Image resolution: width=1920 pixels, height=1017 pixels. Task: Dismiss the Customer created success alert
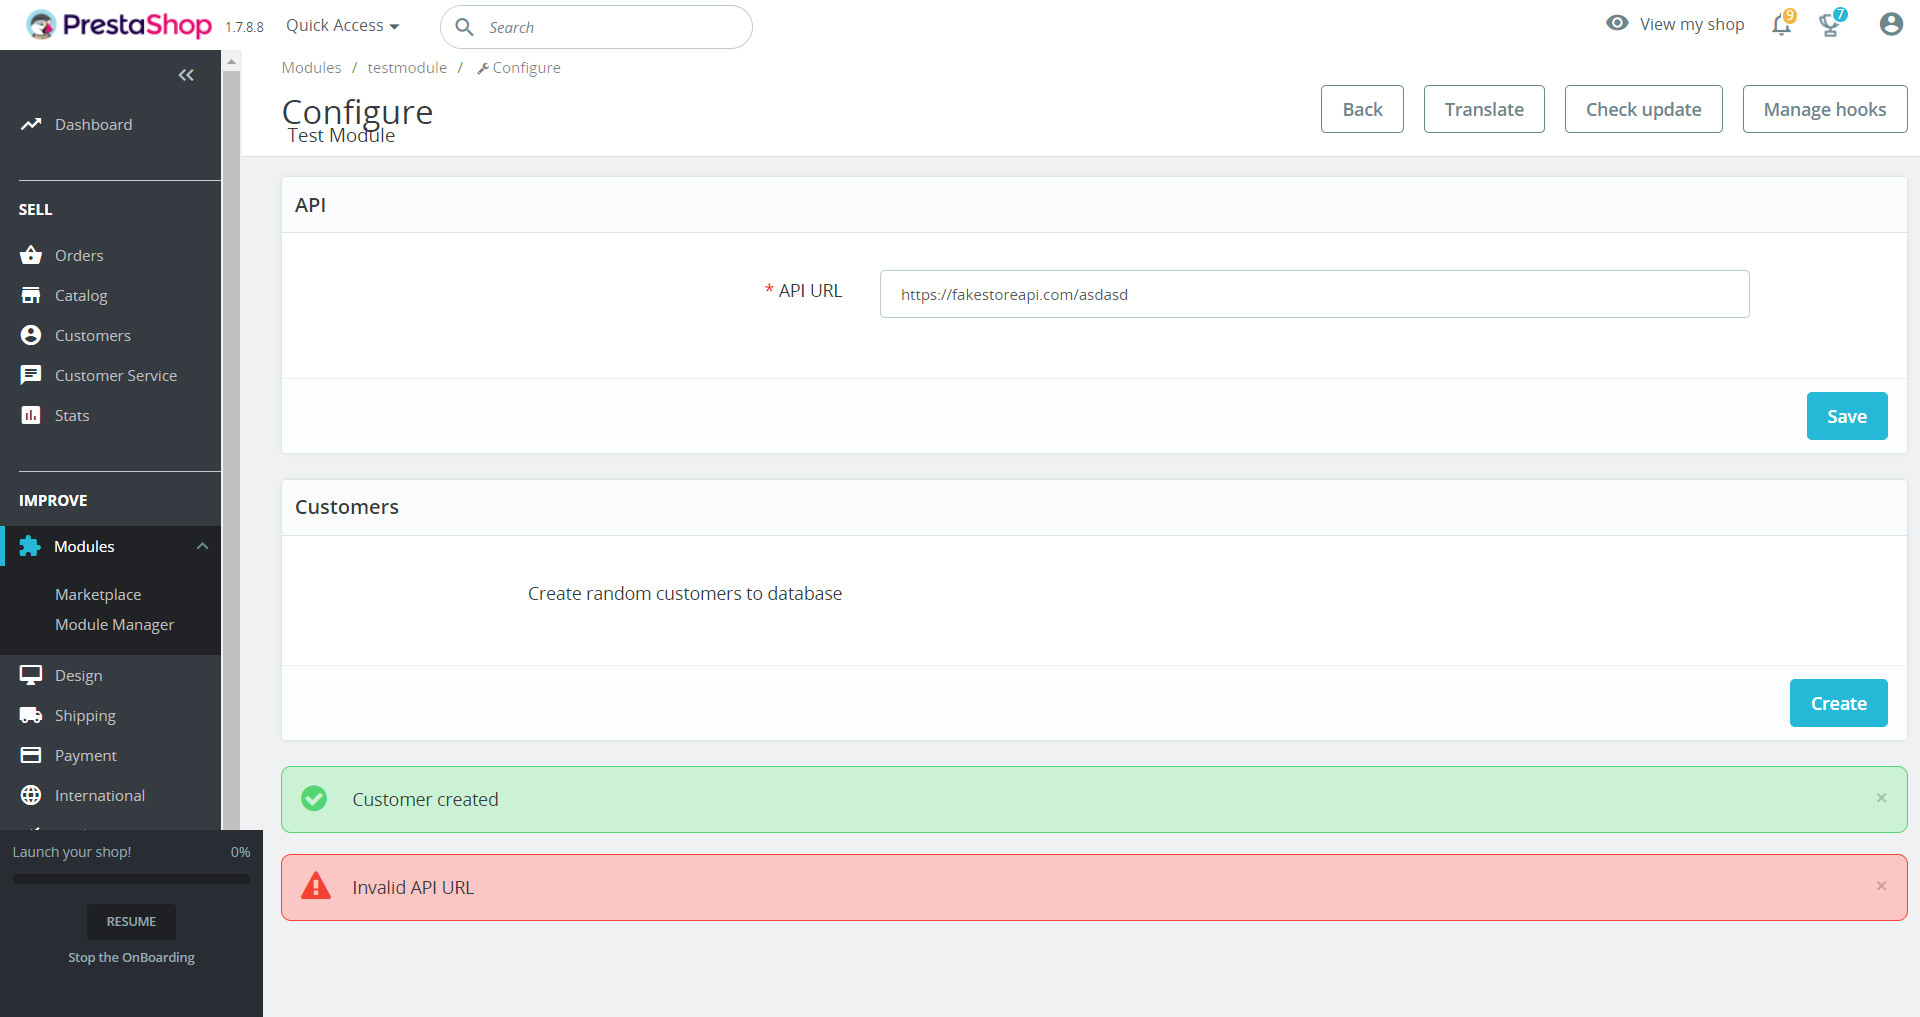[x=1881, y=798]
